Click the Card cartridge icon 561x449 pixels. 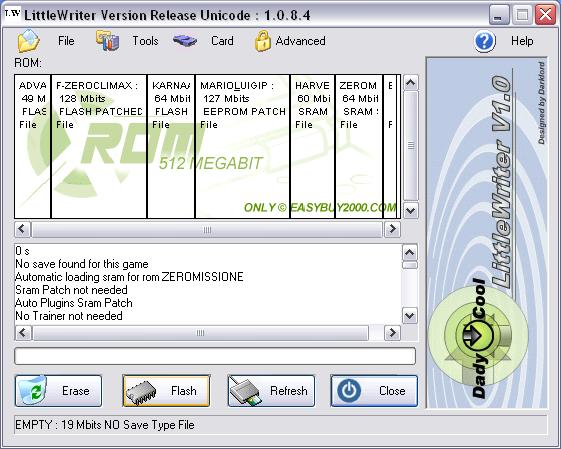[x=185, y=41]
